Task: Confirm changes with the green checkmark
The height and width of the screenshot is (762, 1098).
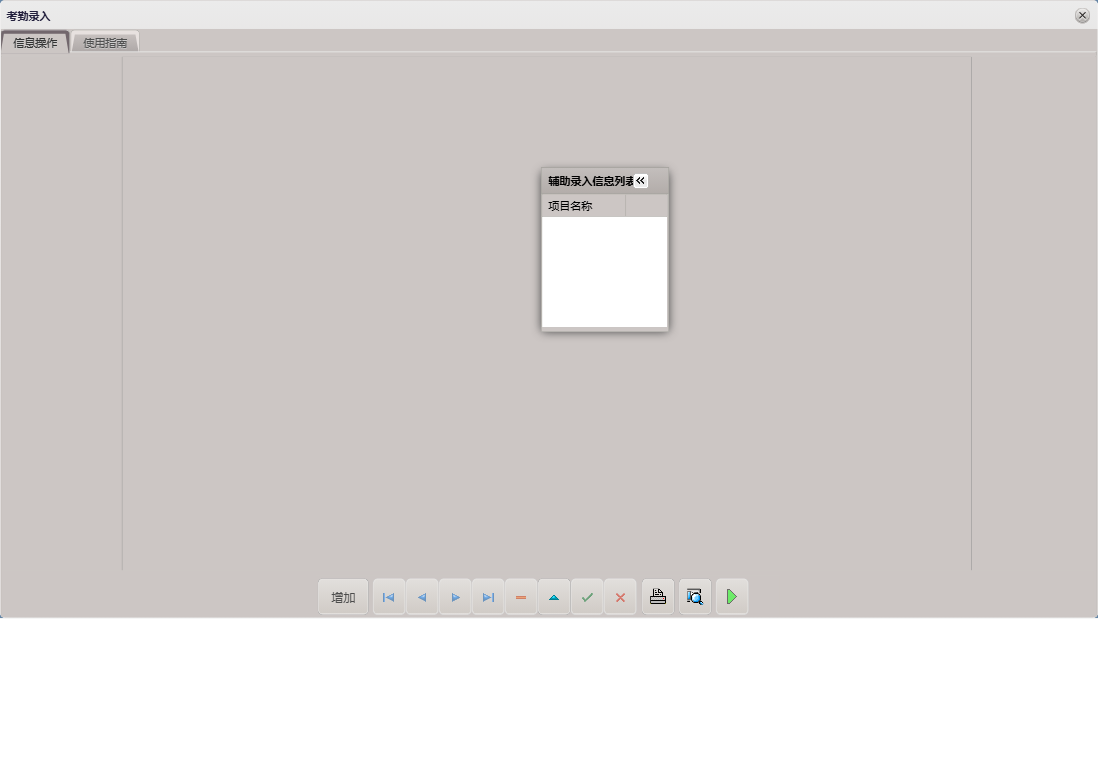Action: [587, 597]
